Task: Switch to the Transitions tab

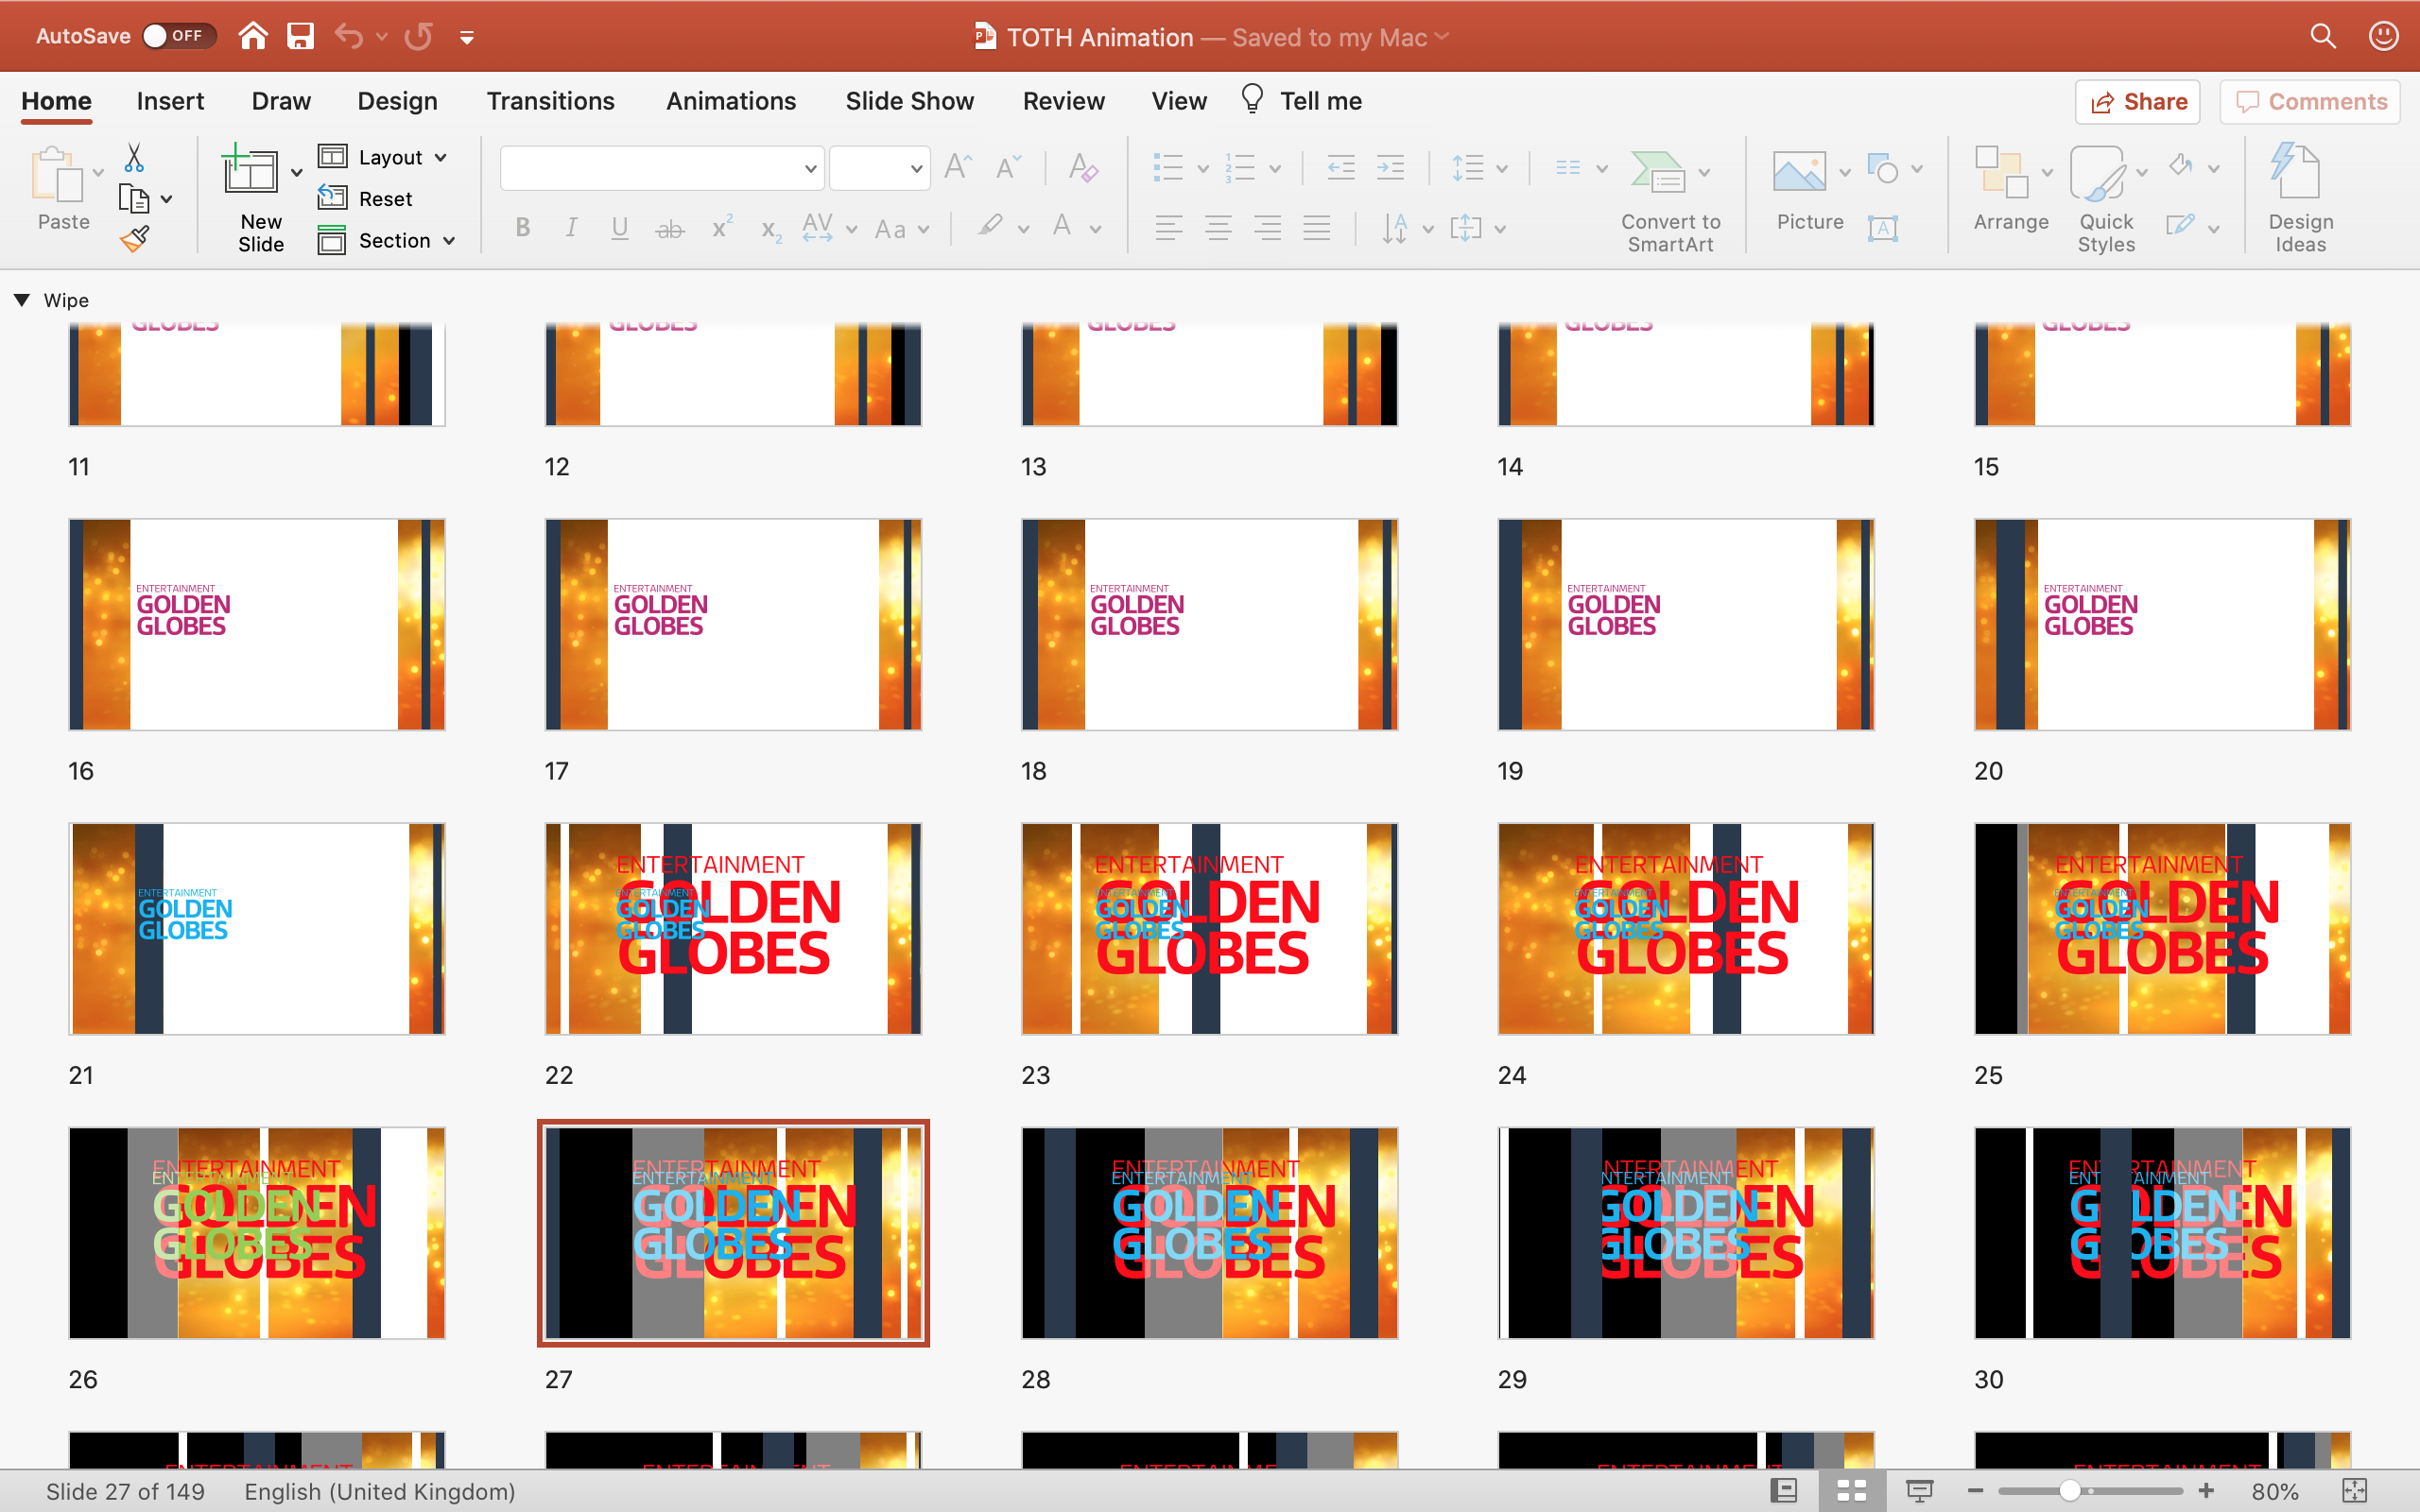Action: 550,101
